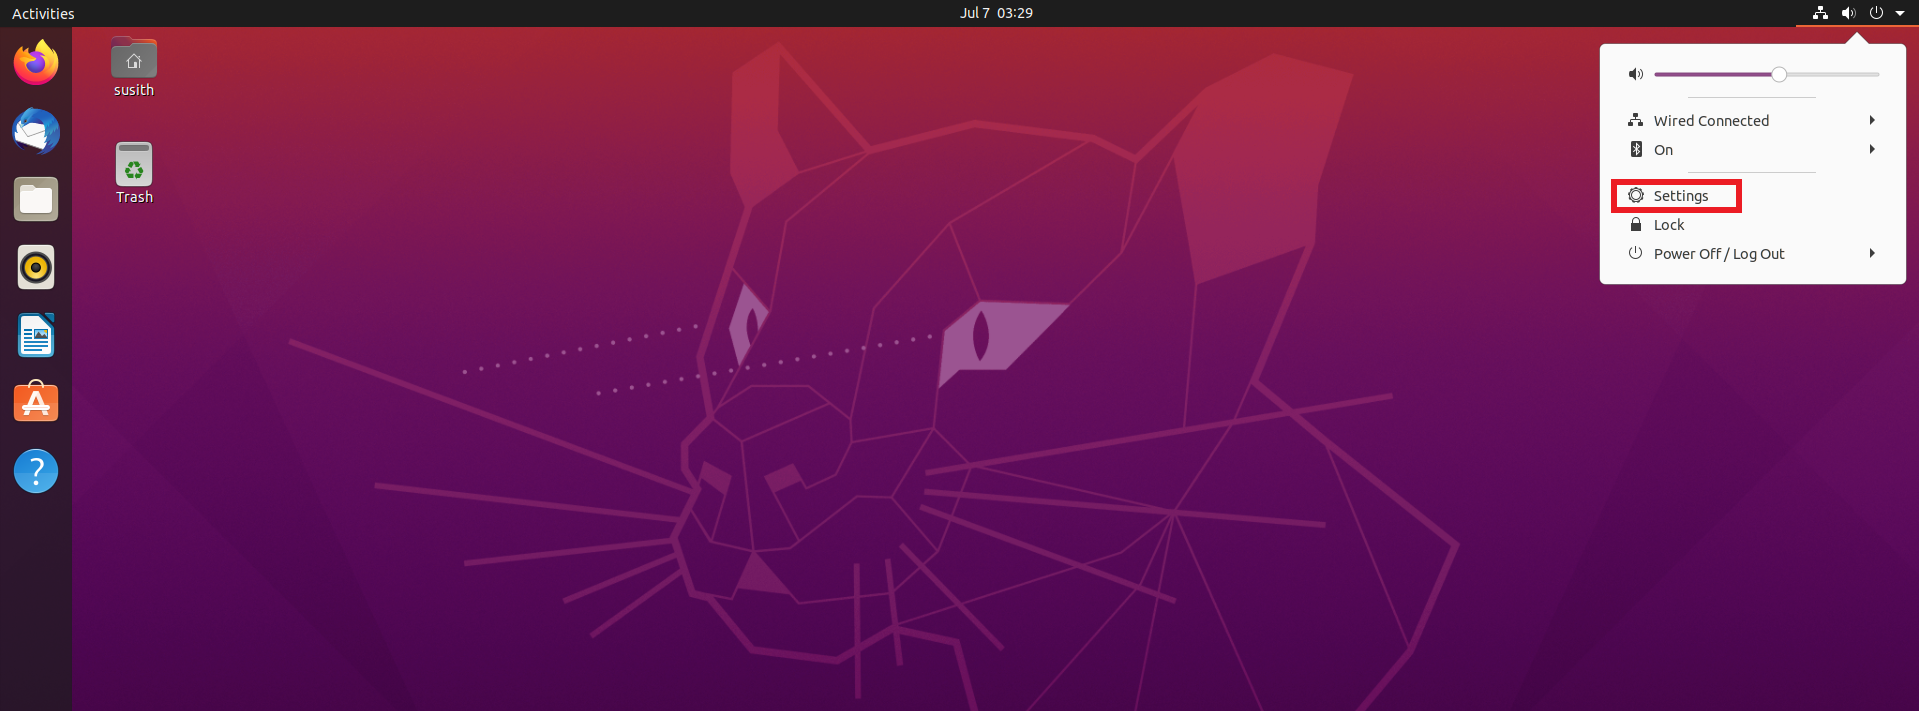Click the Activities button
The height and width of the screenshot is (711, 1919).
(x=43, y=14)
